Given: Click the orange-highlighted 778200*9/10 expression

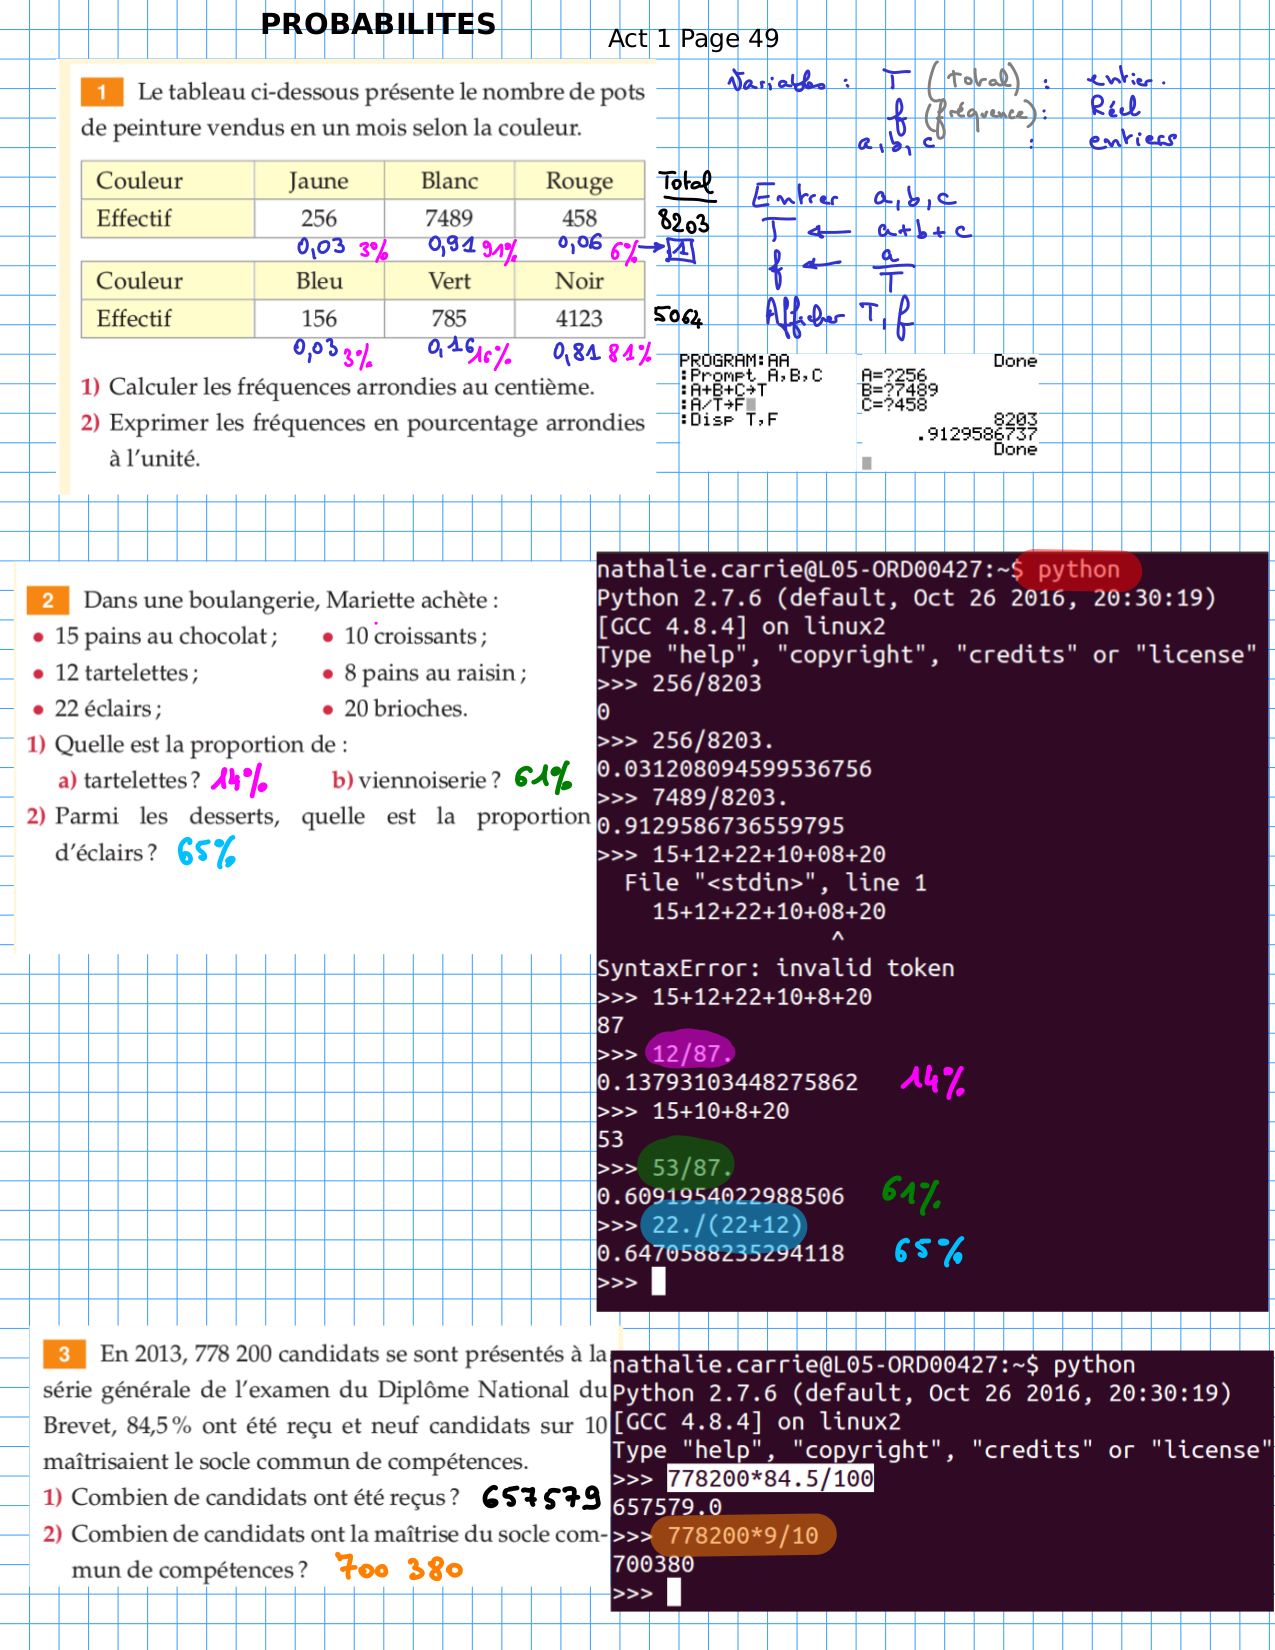Looking at the screenshot, I should (x=742, y=1535).
